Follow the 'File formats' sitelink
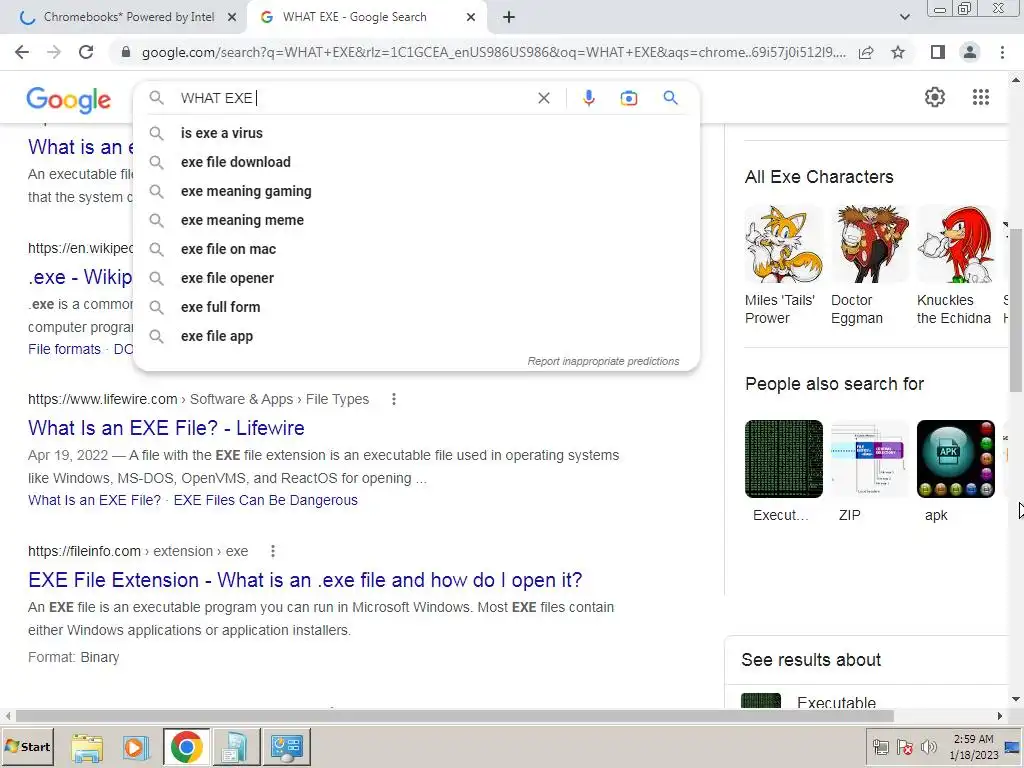This screenshot has width=1024, height=768. coord(65,349)
